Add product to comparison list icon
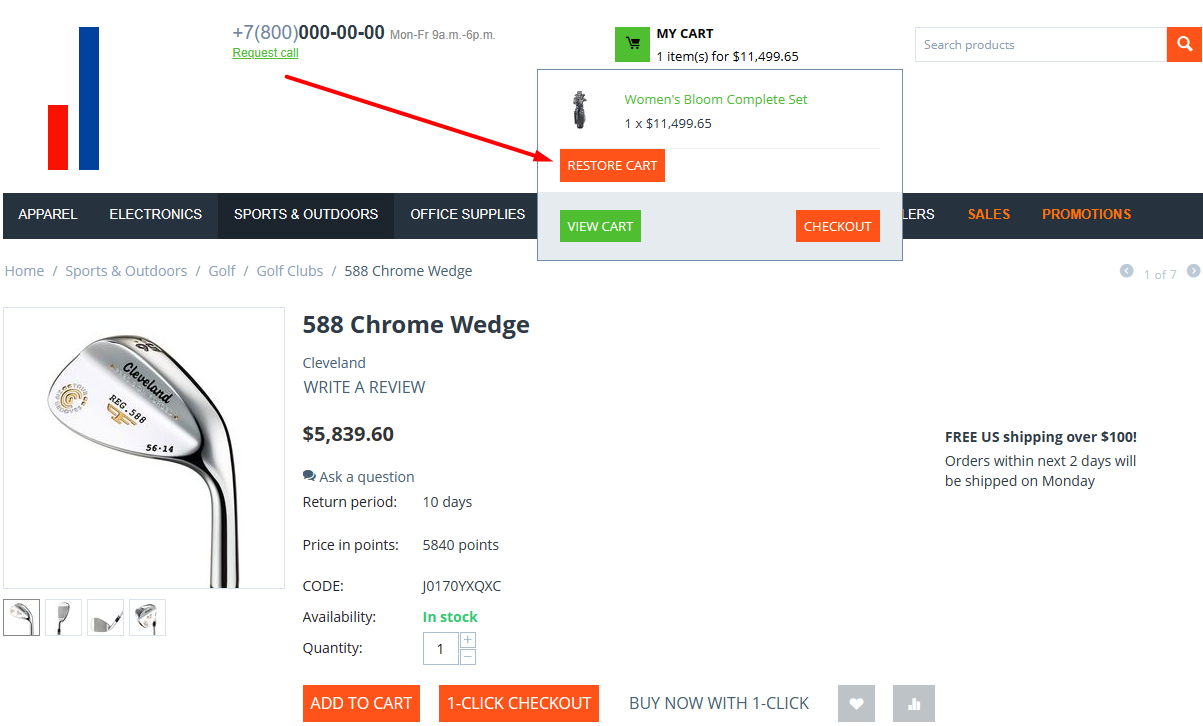The width and height of the screenshot is (1203, 726). pyautogui.click(x=914, y=703)
